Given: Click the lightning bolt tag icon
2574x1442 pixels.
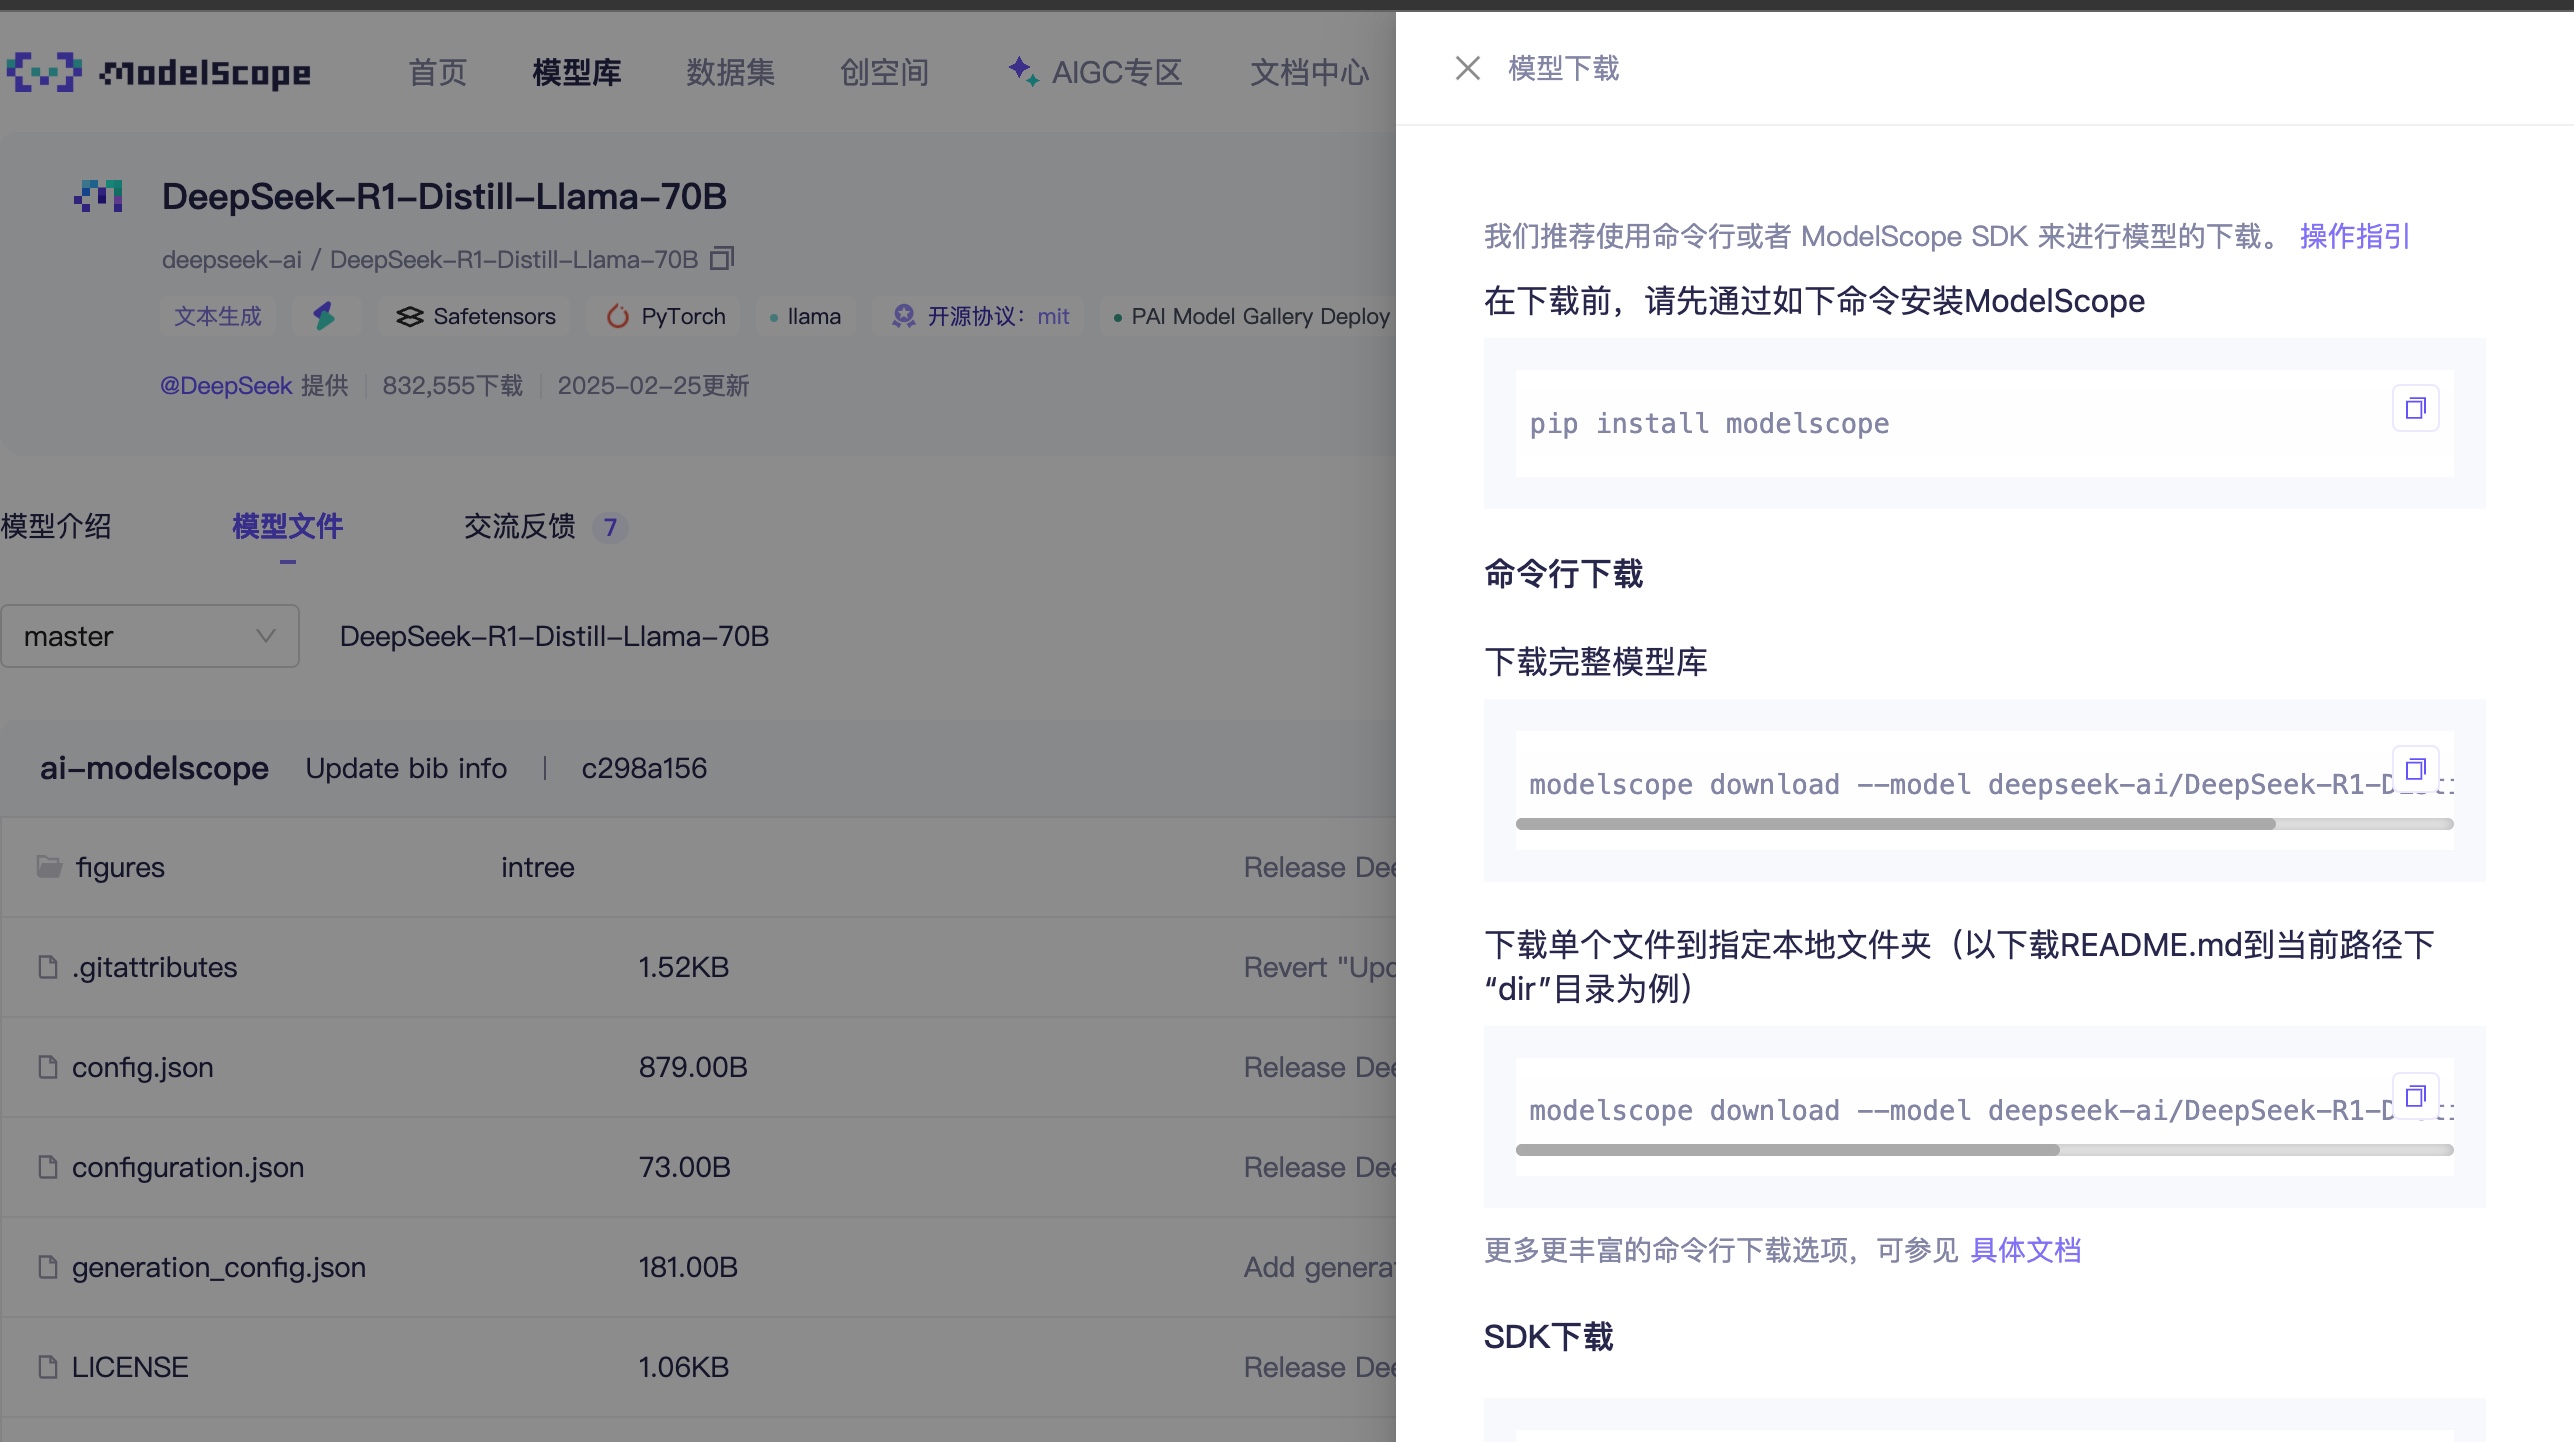Looking at the screenshot, I should click(x=324, y=316).
